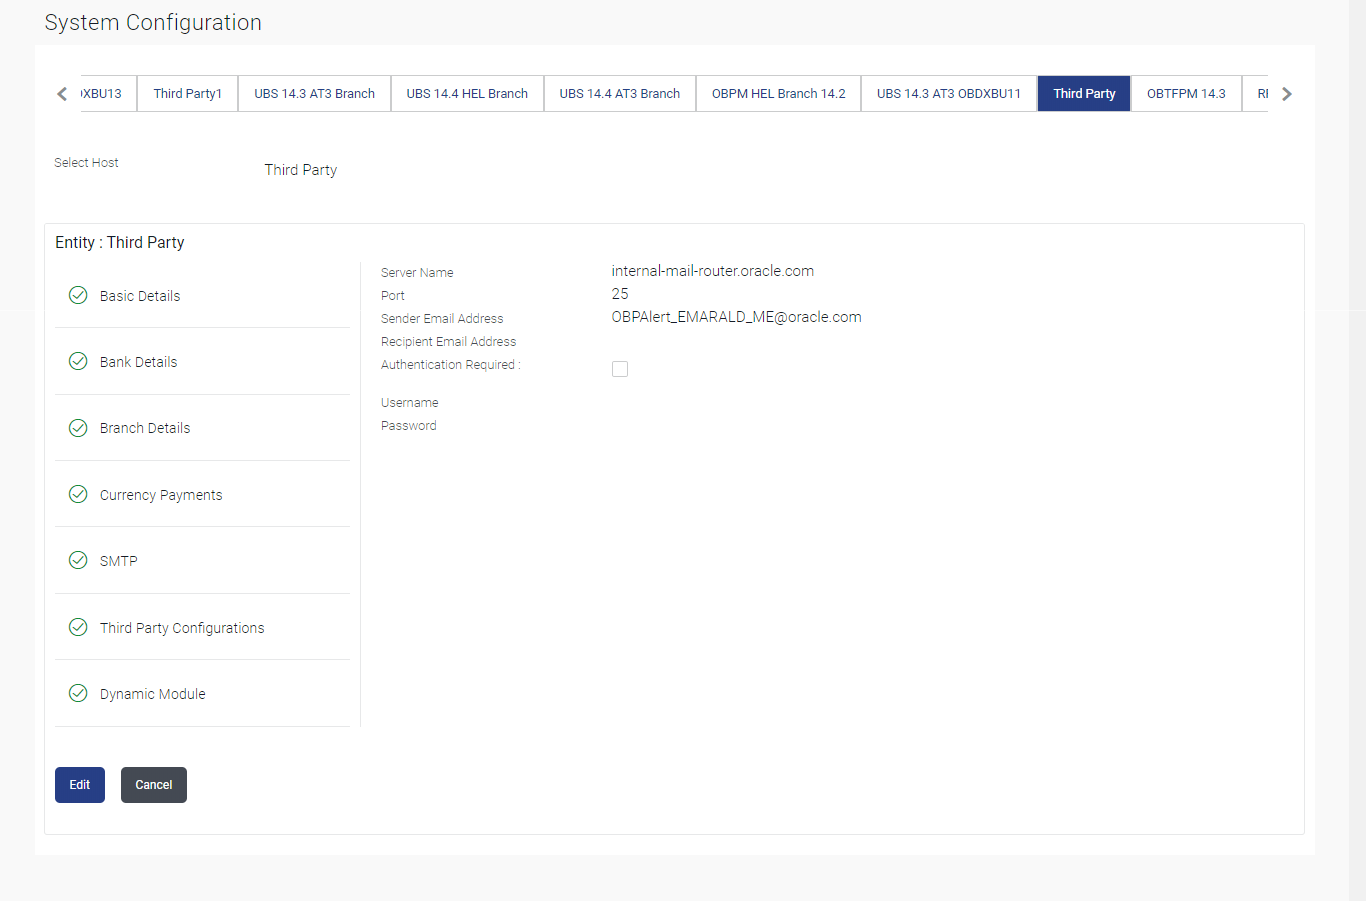Toggle the Authentication Required checkbox
1366x901 pixels.
(x=620, y=369)
